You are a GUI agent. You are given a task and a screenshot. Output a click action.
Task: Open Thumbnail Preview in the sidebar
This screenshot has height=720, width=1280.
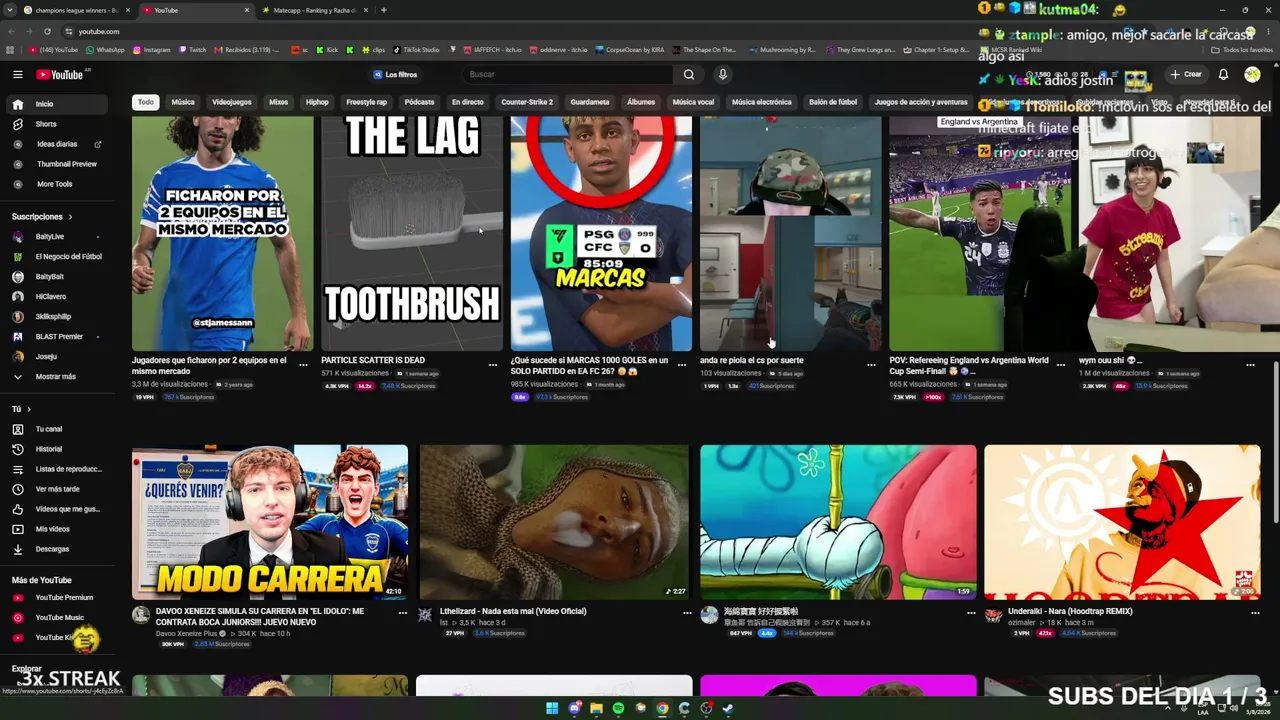pos(57,164)
